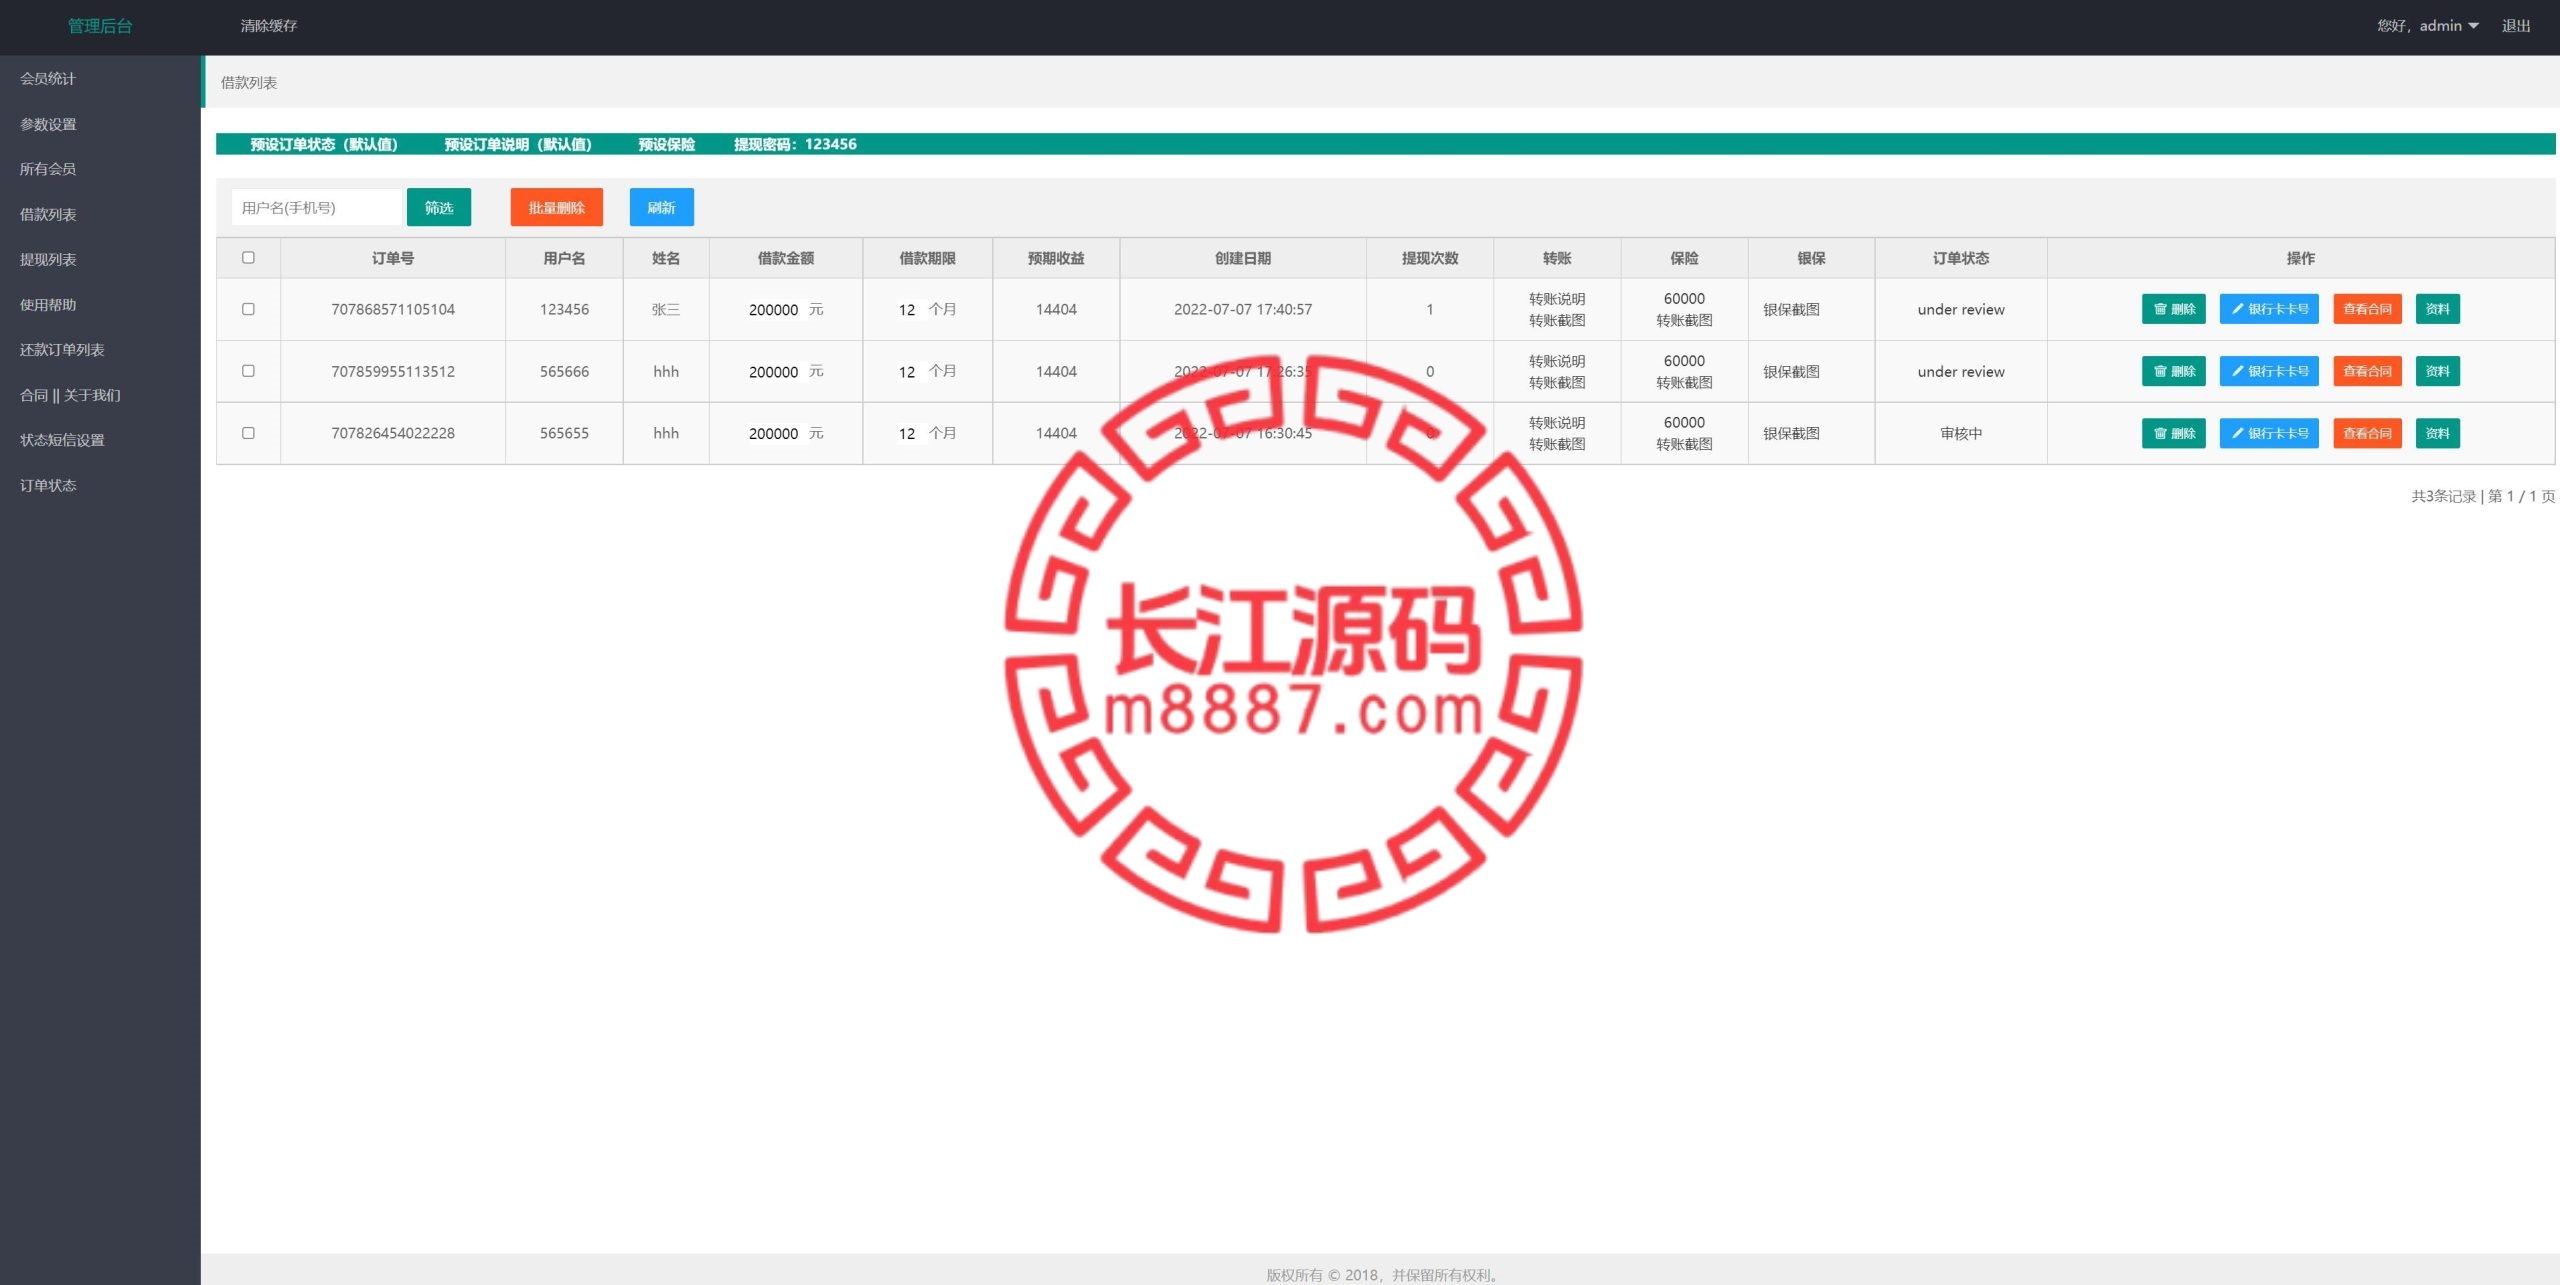
Task: Click 转账说明 in the 张三 row
Action: pyautogui.click(x=1557, y=299)
